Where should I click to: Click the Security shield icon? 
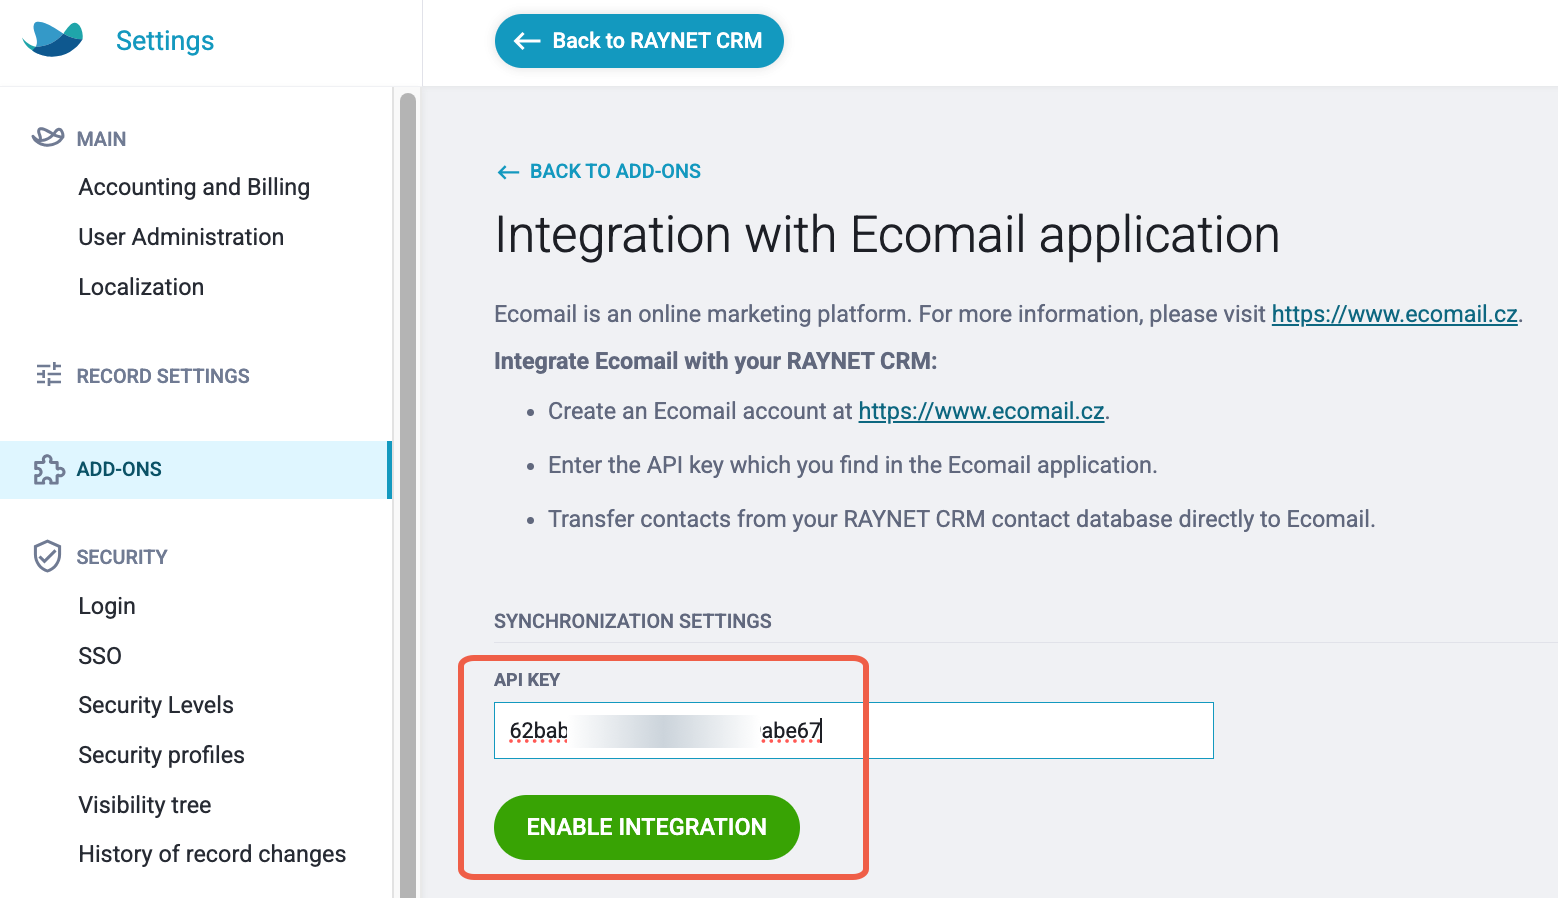click(x=47, y=556)
